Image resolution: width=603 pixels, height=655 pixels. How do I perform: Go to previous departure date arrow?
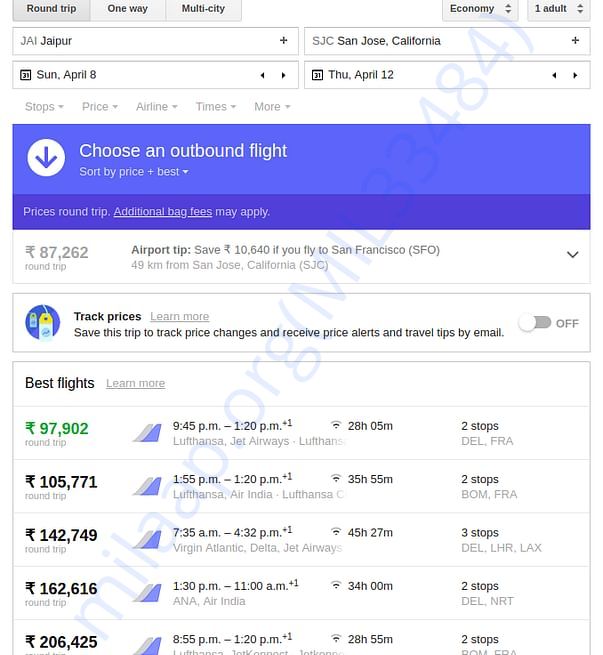(x=263, y=75)
